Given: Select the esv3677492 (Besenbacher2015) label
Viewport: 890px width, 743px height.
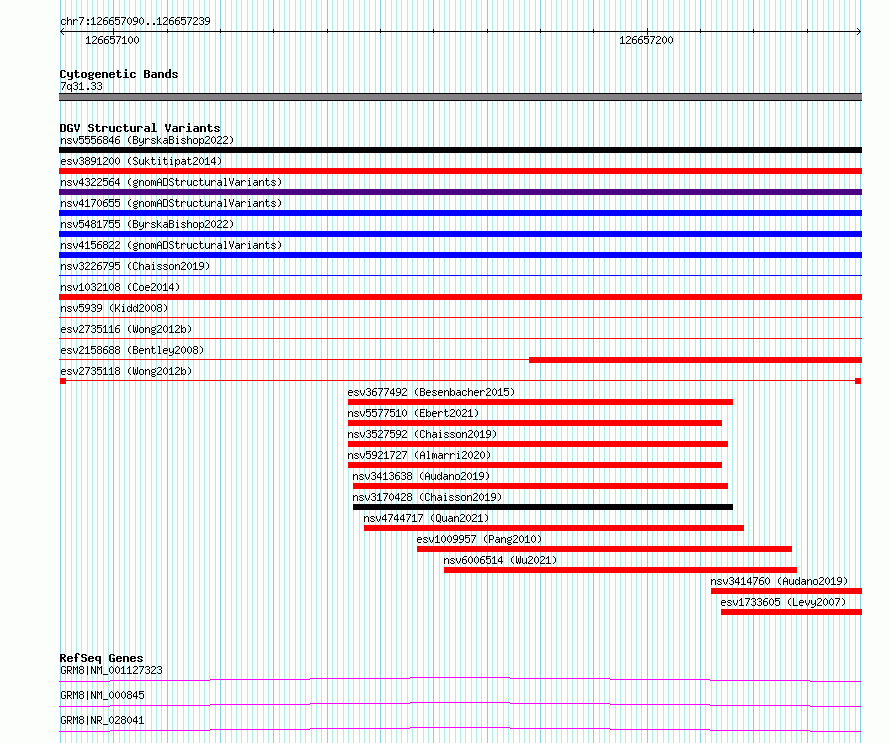Looking at the screenshot, I should point(431,392).
